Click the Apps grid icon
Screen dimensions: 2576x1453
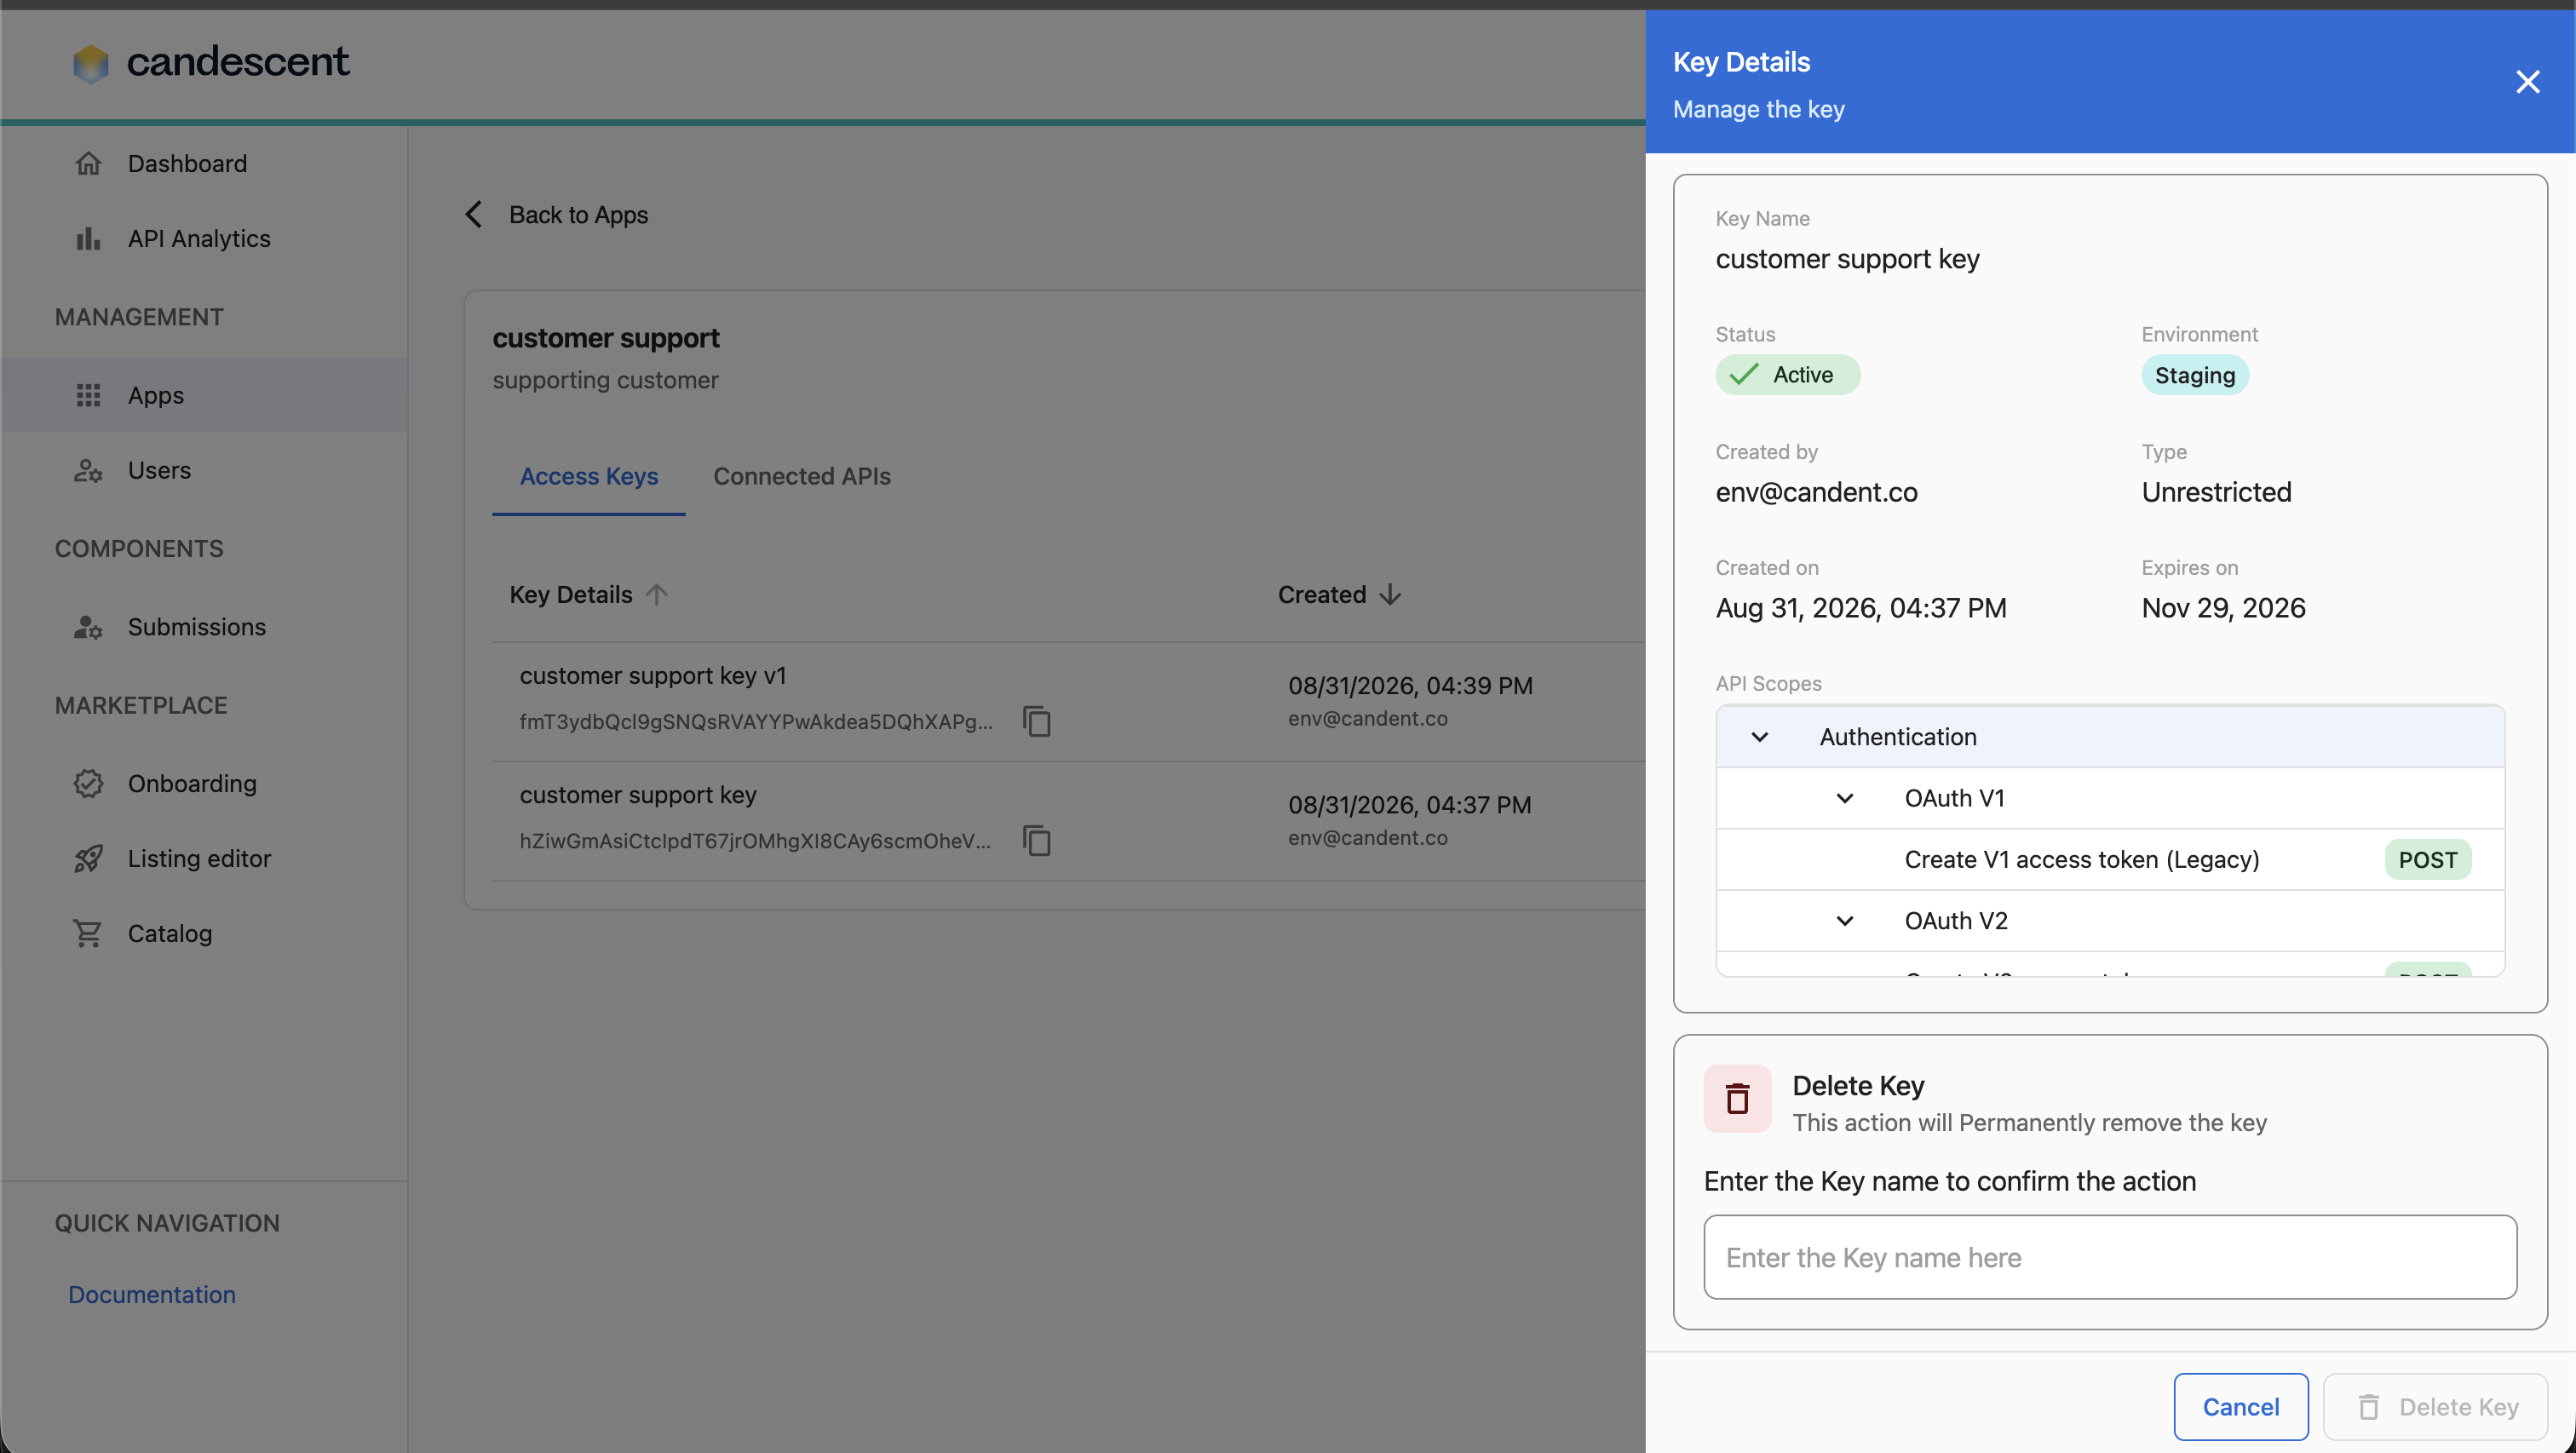[88, 395]
